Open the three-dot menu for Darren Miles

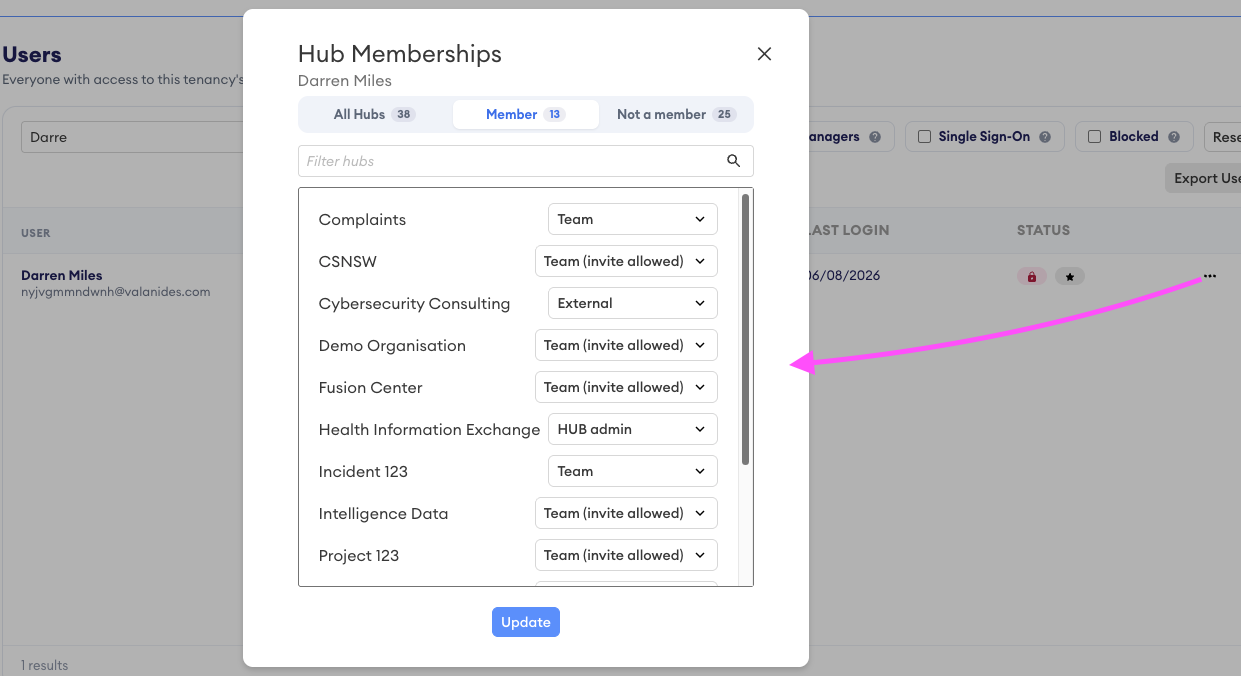pos(1210,276)
